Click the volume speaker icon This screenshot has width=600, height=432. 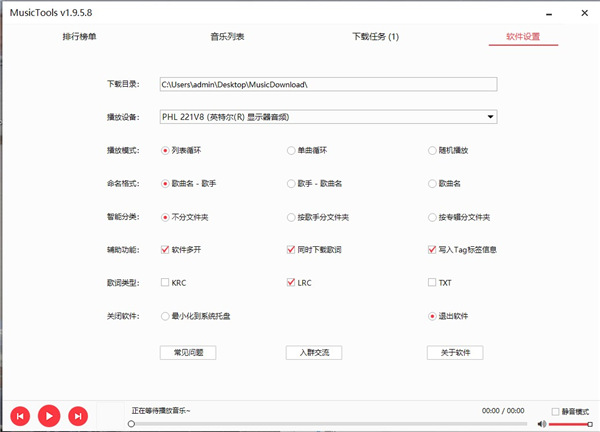tap(541, 424)
